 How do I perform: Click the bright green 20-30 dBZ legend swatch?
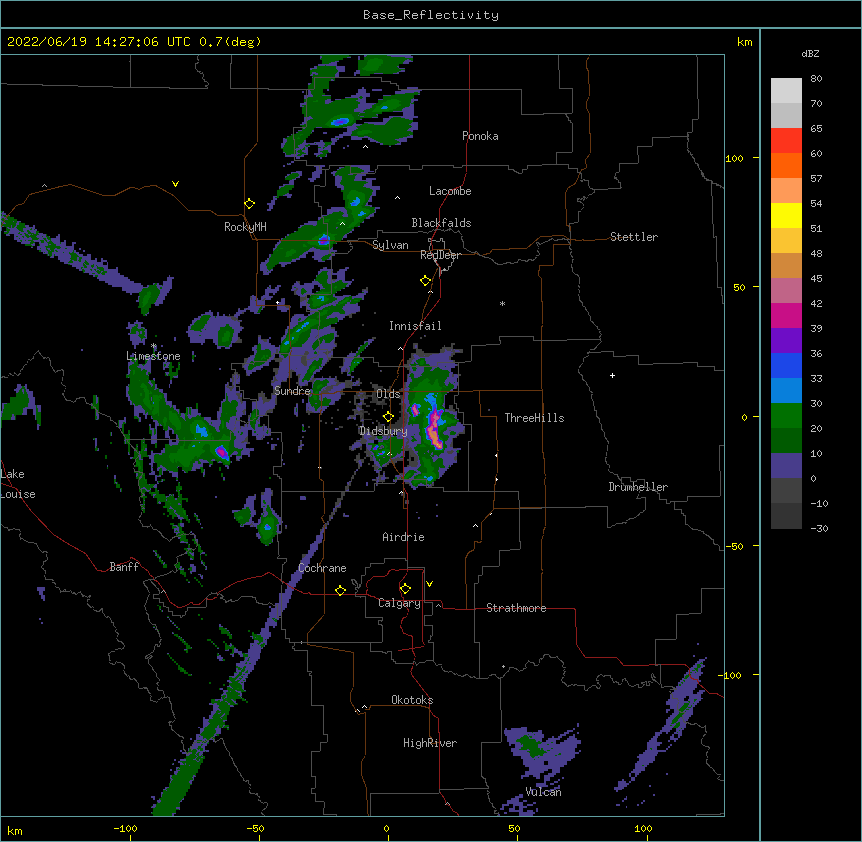[786, 416]
